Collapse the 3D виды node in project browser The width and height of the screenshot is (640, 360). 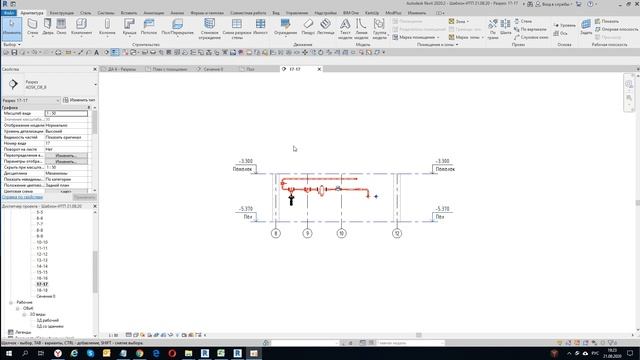[x=24, y=314]
